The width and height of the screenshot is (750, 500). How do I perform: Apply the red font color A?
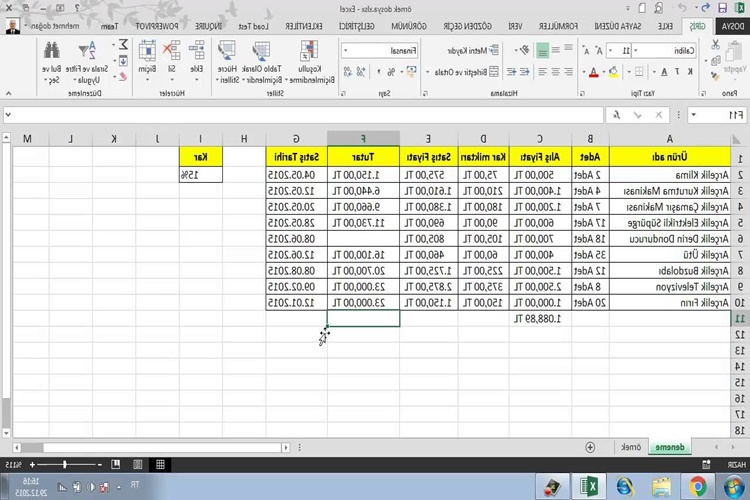[594, 72]
